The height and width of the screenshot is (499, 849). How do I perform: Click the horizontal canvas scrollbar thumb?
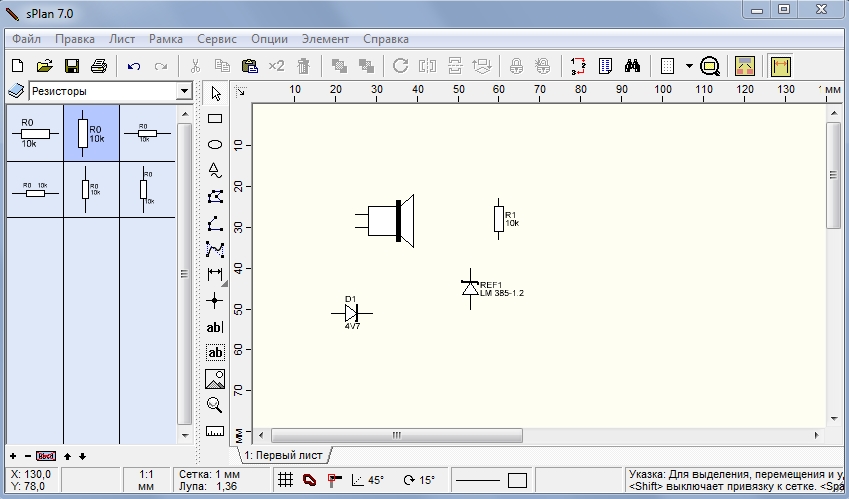[396, 435]
